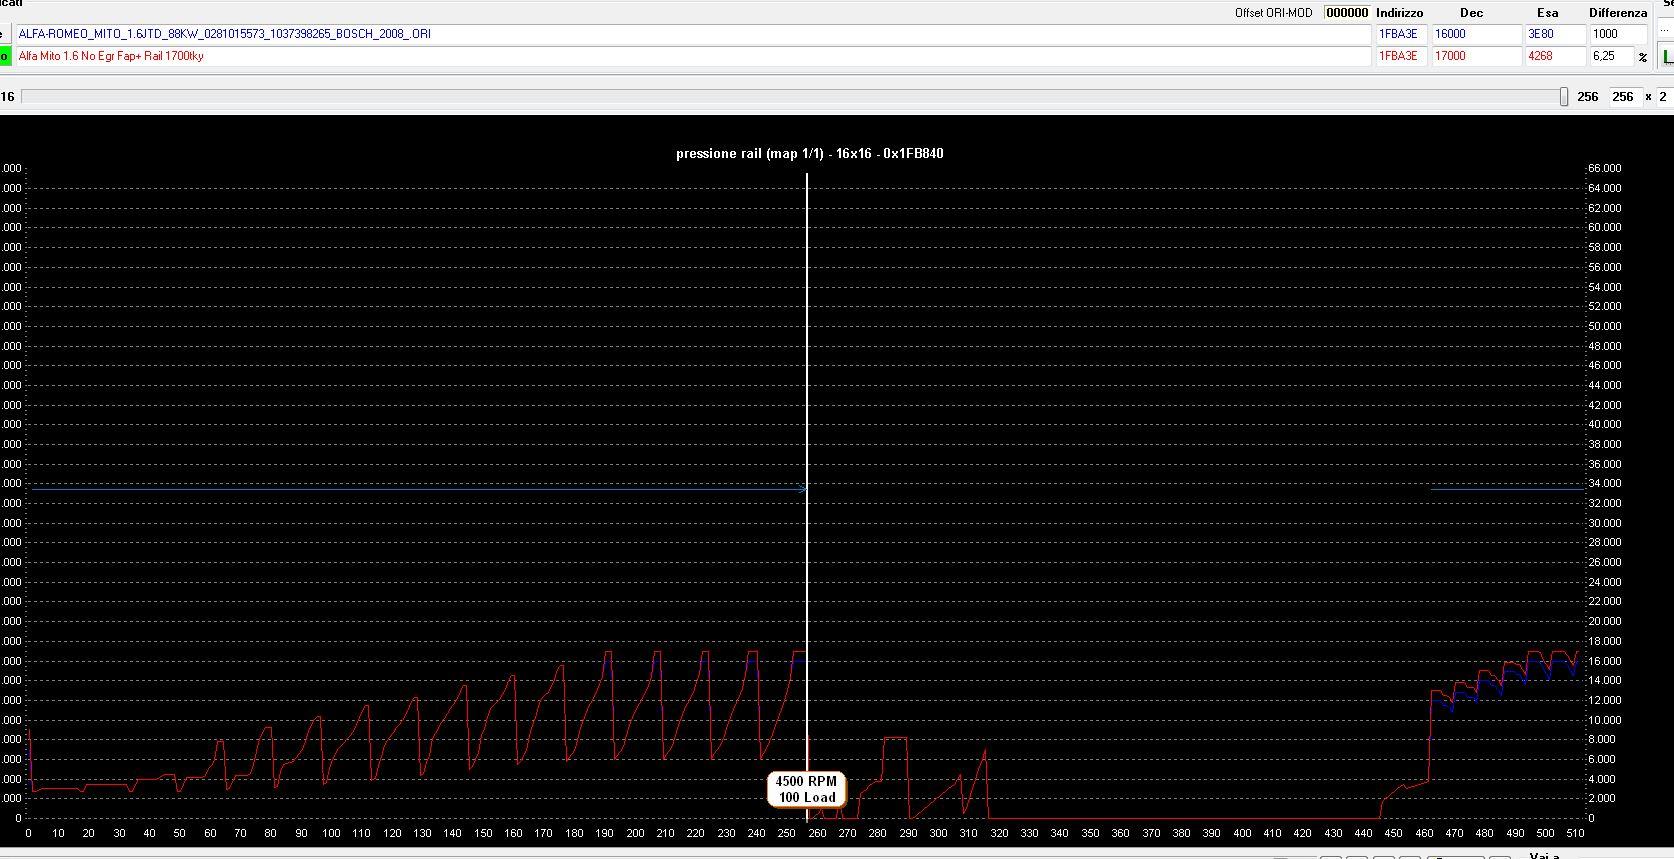Click the horizontal slider track

(x=790, y=97)
